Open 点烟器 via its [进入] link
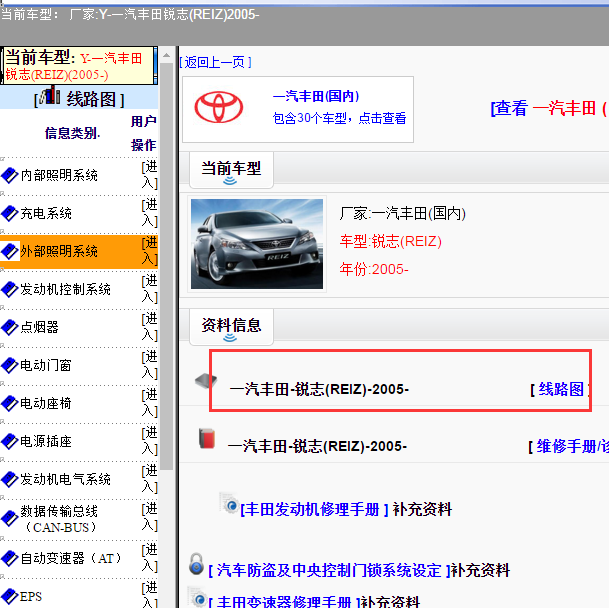609x608 pixels. (x=150, y=327)
